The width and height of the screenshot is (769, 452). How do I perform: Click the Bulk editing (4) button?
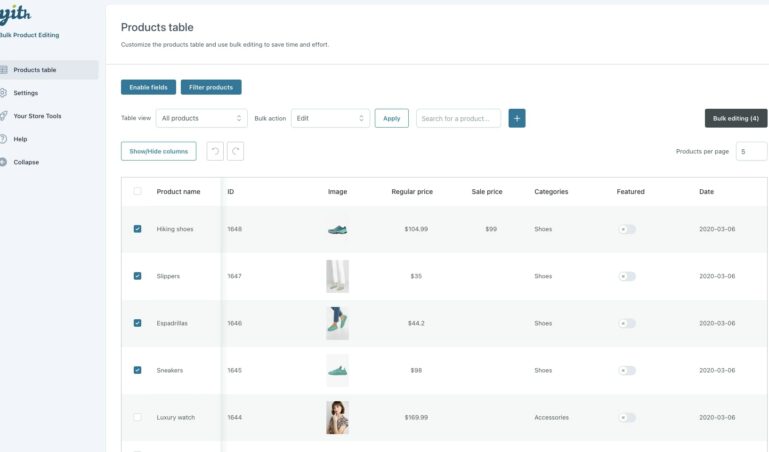tap(736, 118)
